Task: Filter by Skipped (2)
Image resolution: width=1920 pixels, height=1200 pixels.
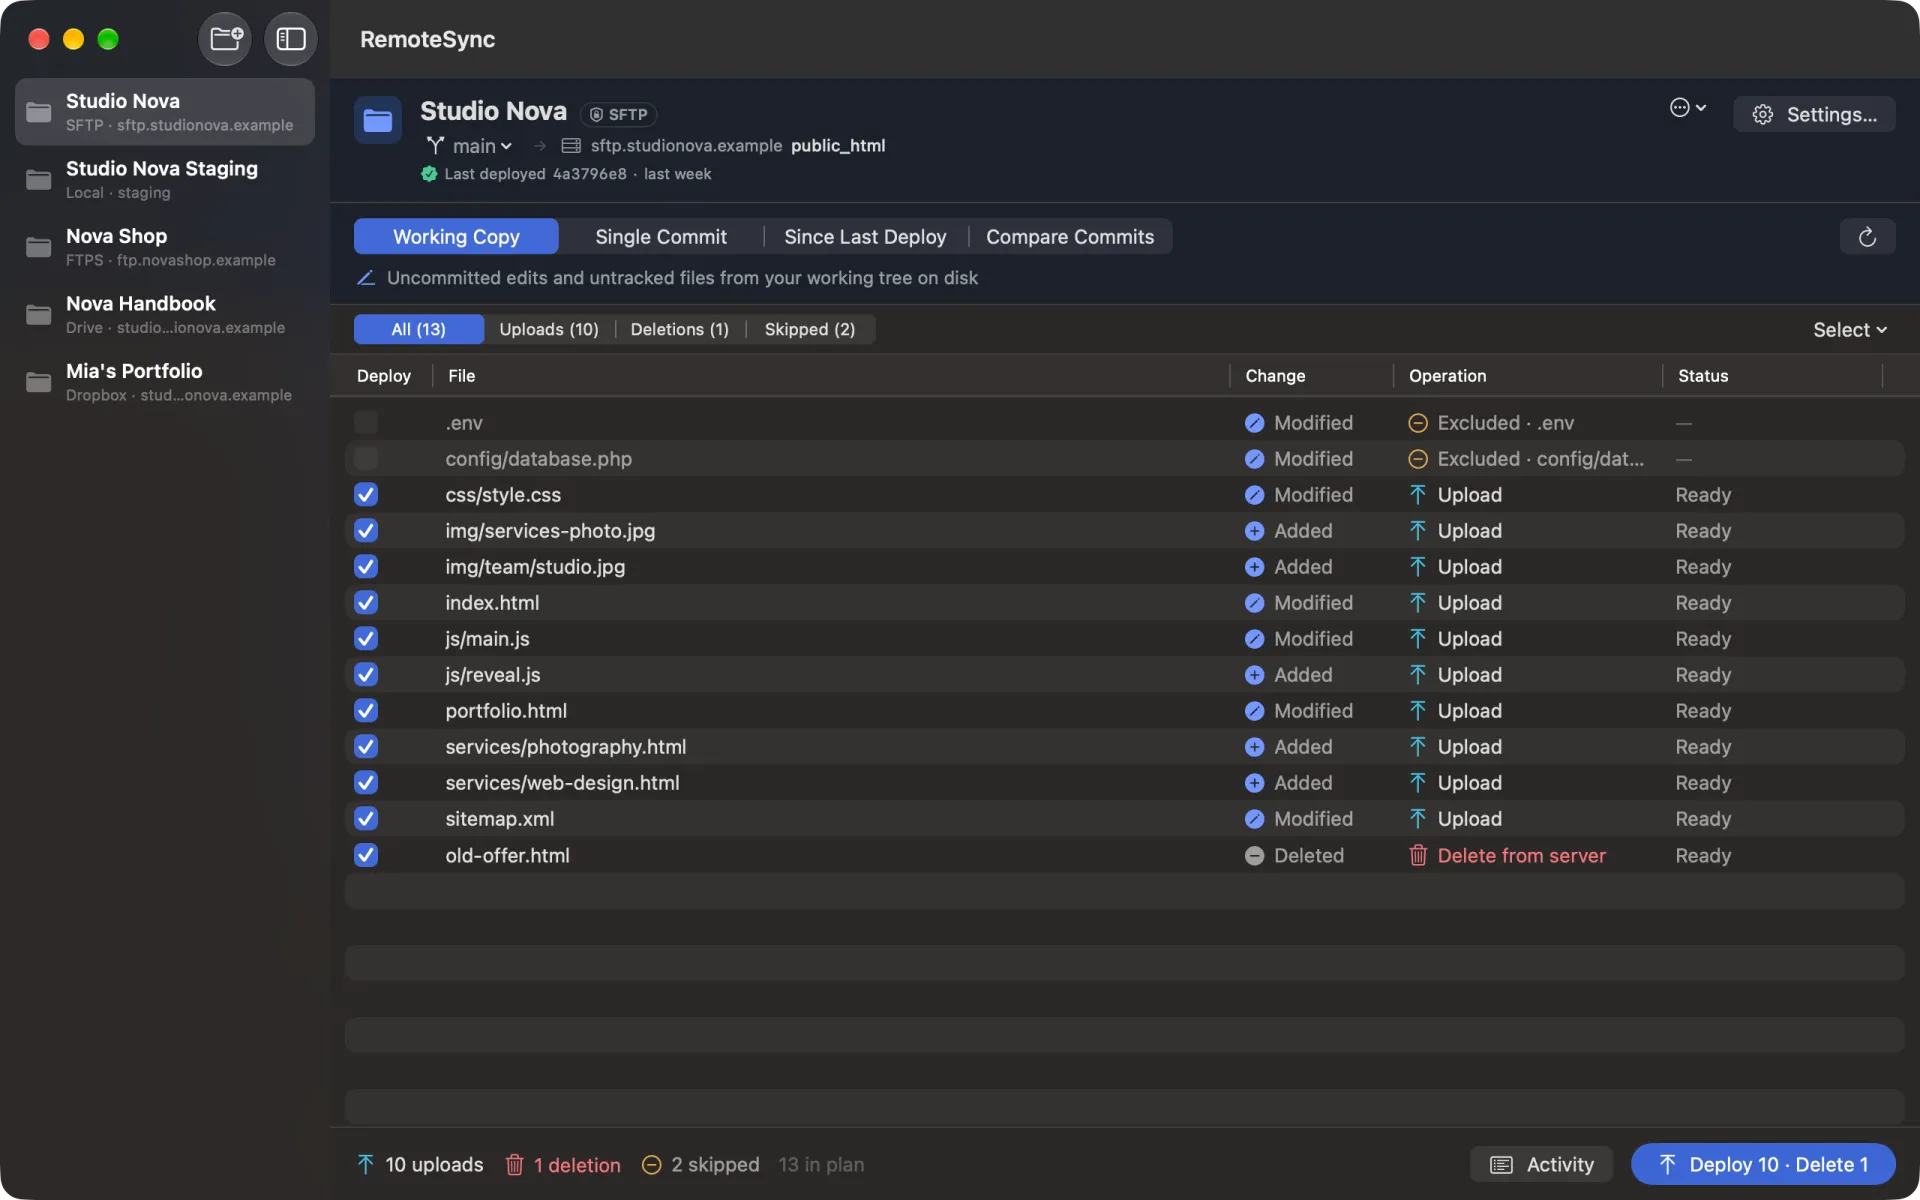Action: pos(810,330)
